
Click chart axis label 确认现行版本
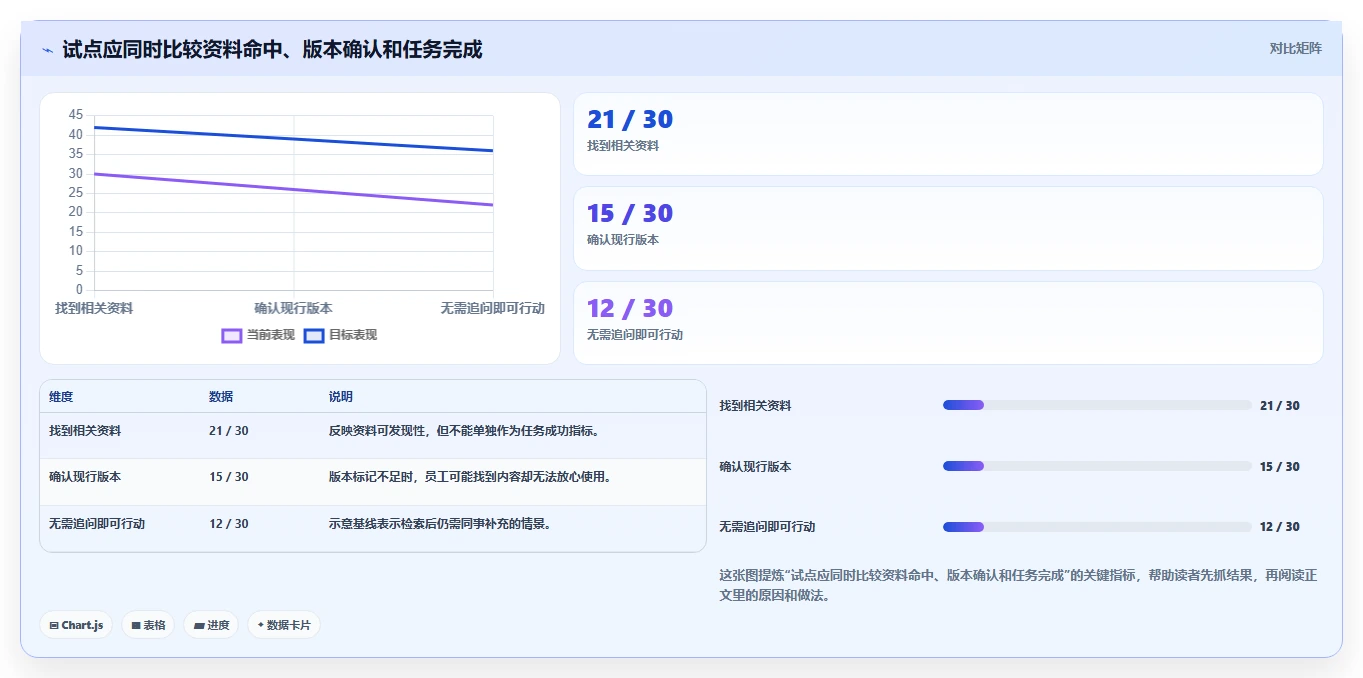(x=293, y=308)
